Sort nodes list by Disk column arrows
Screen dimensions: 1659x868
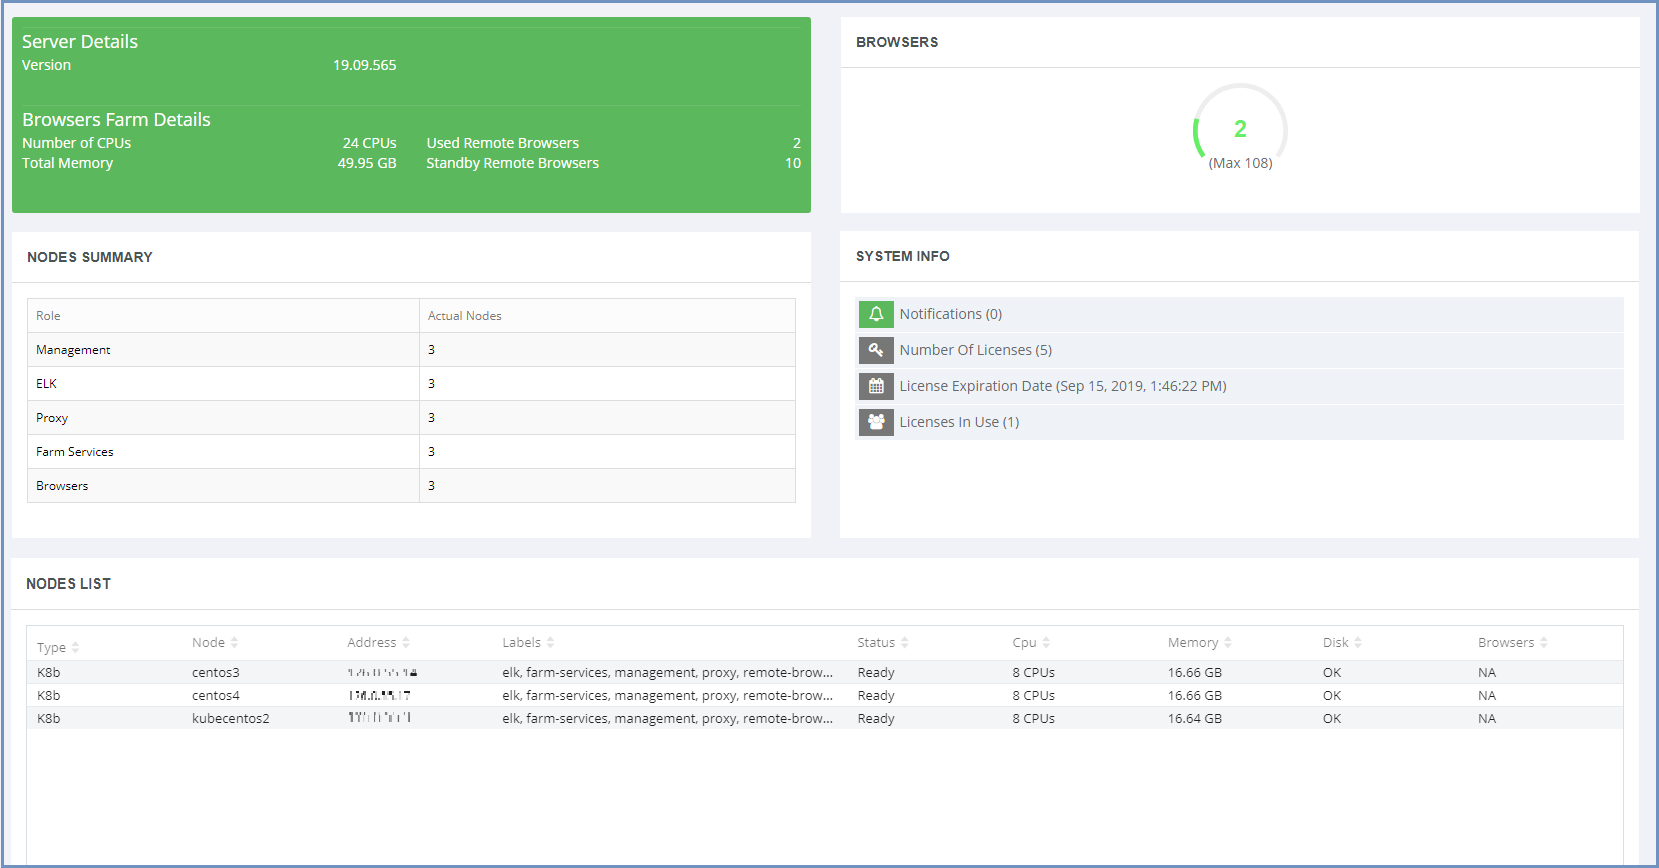[1358, 643]
